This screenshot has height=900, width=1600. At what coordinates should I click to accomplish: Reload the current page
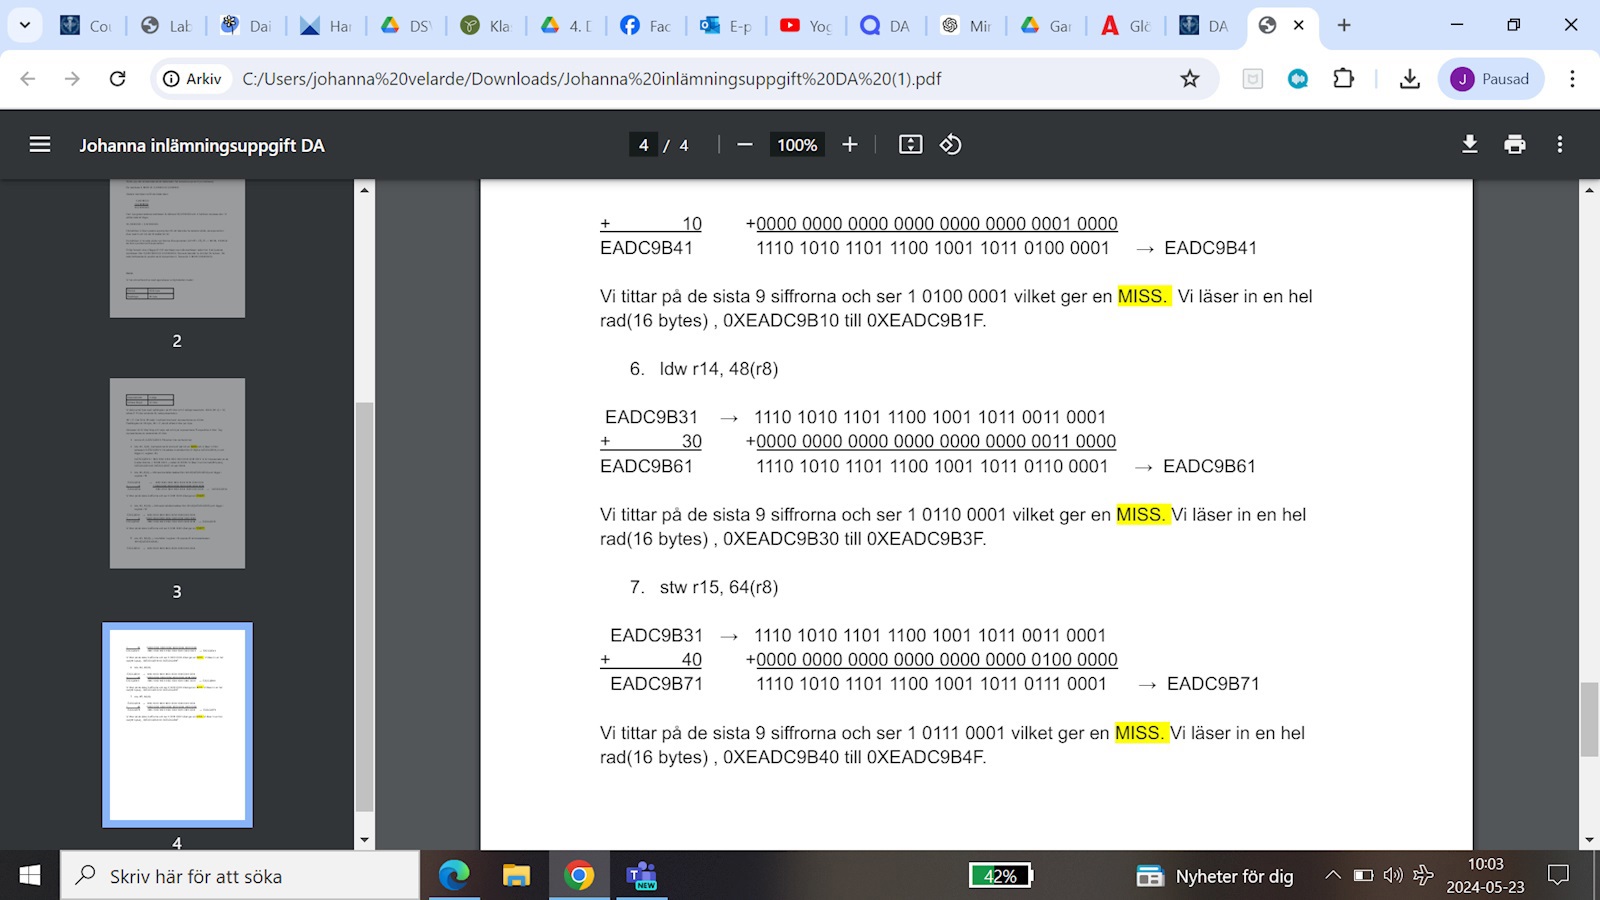click(x=117, y=79)
